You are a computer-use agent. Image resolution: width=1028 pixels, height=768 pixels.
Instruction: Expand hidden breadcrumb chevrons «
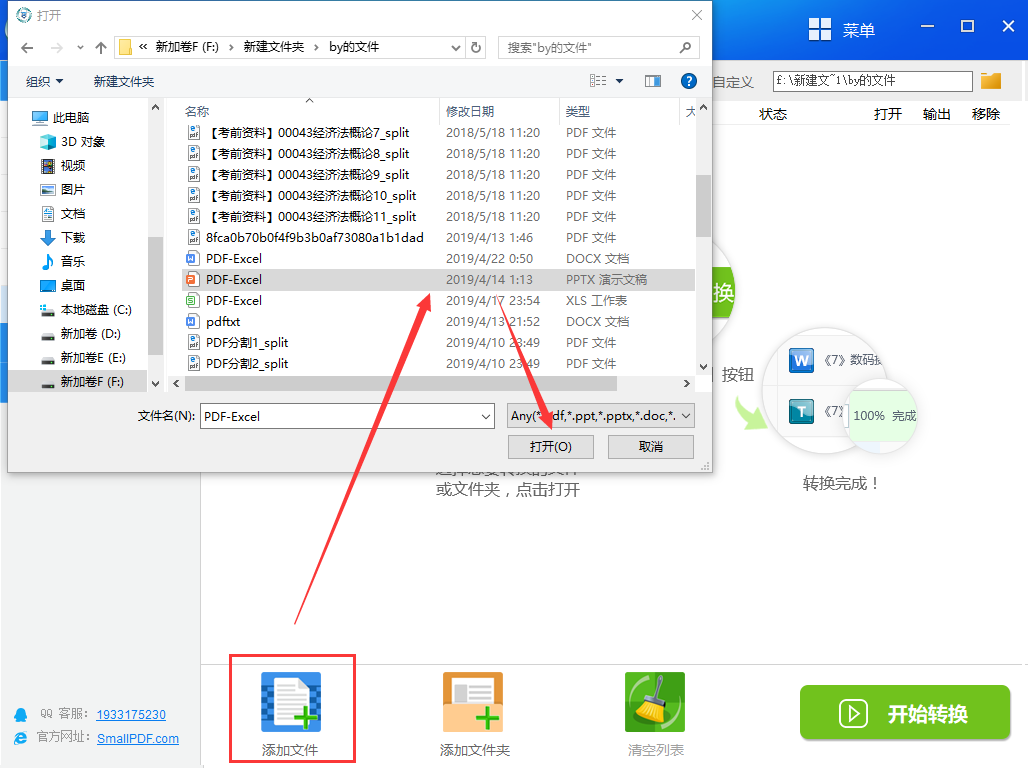click(143, 47)
